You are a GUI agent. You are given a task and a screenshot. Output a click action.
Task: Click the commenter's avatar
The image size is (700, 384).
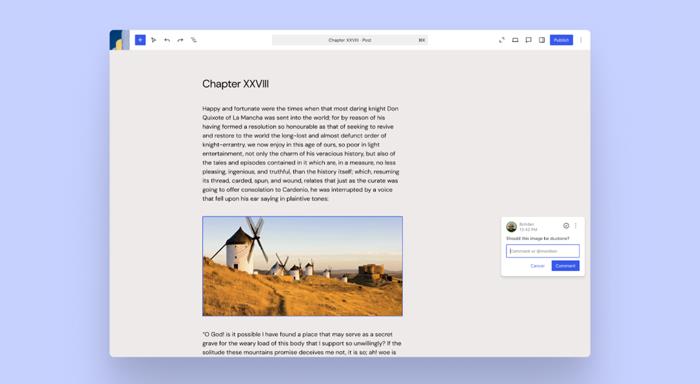[x=512, y=226]
